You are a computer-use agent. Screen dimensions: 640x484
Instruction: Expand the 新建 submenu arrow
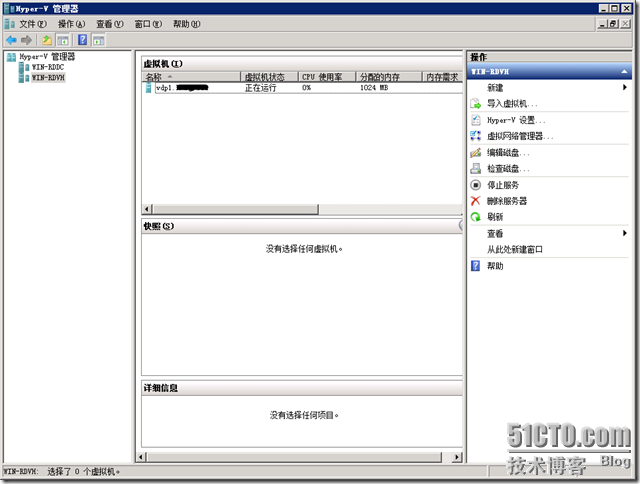pyautogui.click(x=624, y=87)
